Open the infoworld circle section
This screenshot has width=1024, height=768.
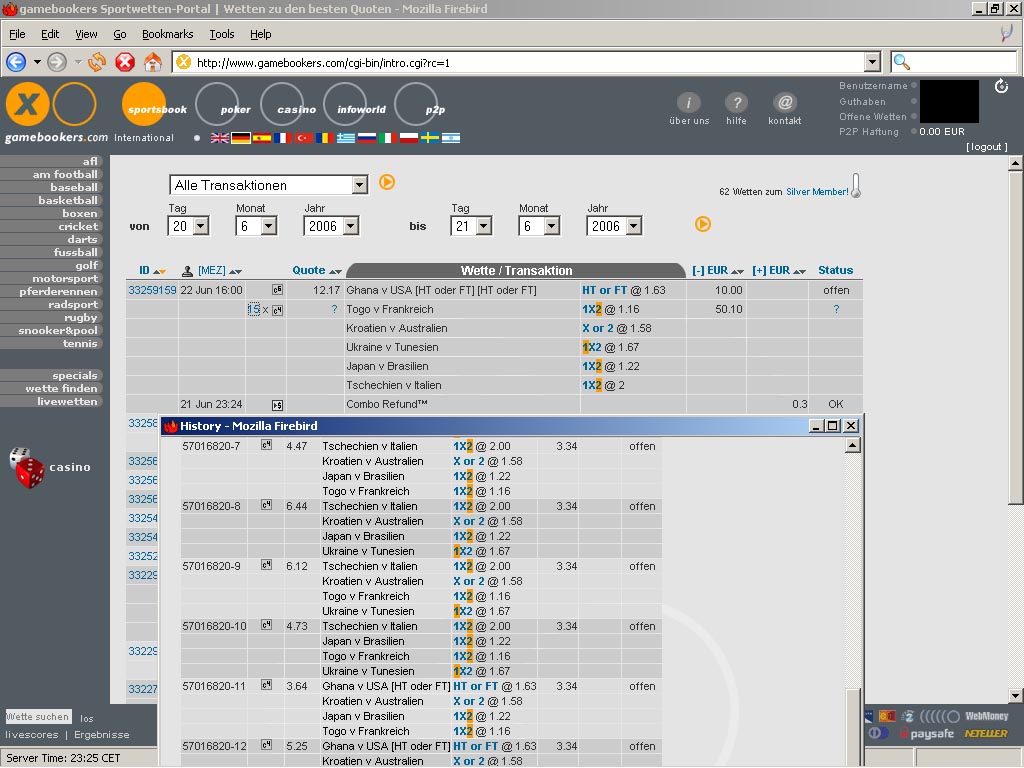coord(346,104)
